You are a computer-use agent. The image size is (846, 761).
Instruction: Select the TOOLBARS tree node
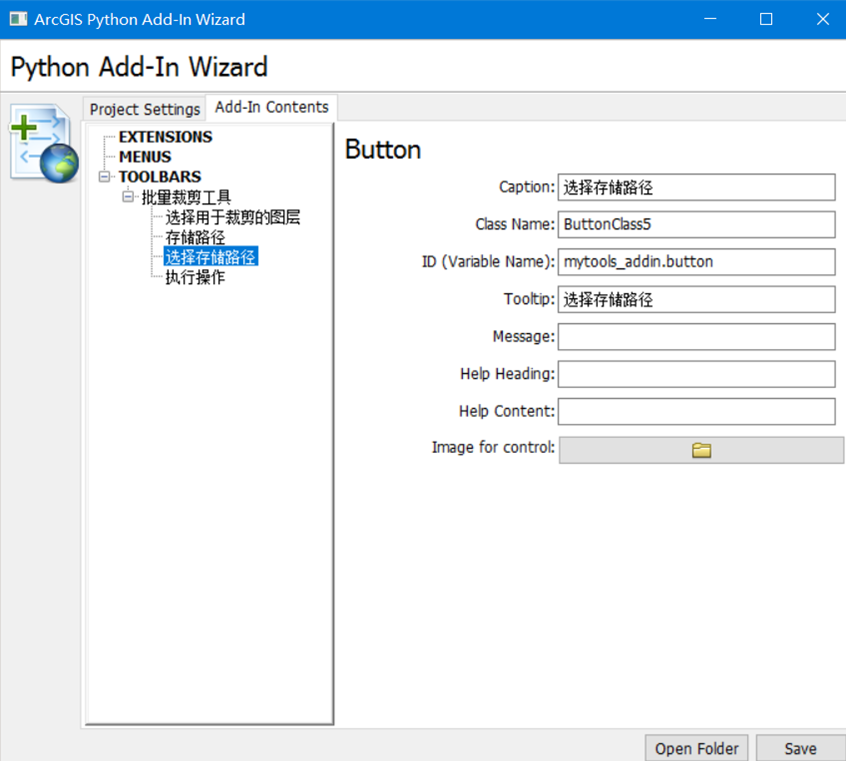[x=160, y=176]
